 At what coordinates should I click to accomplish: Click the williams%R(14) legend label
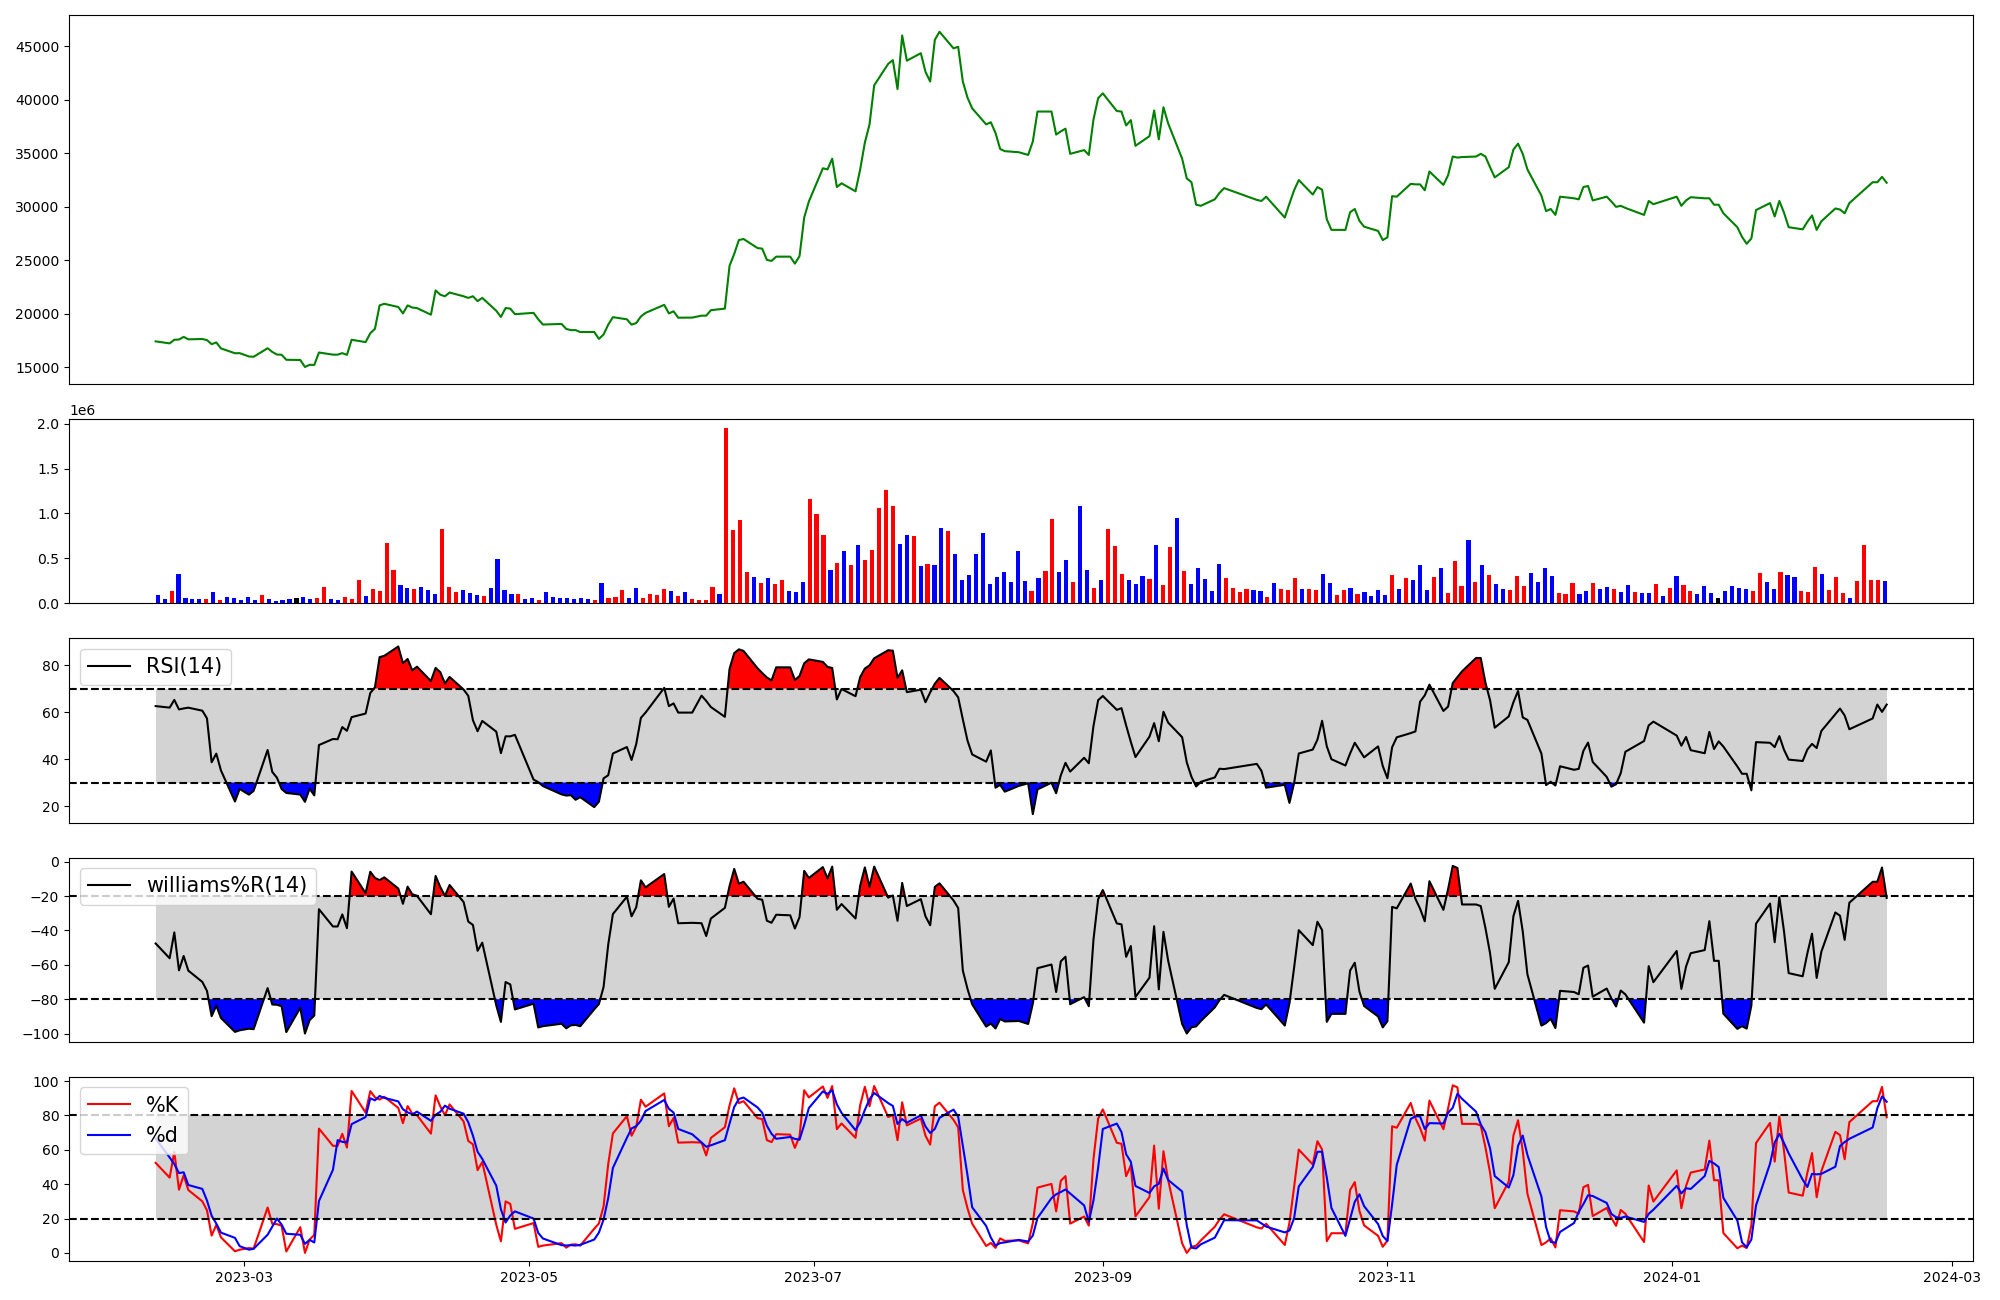(x=226, y=885)
